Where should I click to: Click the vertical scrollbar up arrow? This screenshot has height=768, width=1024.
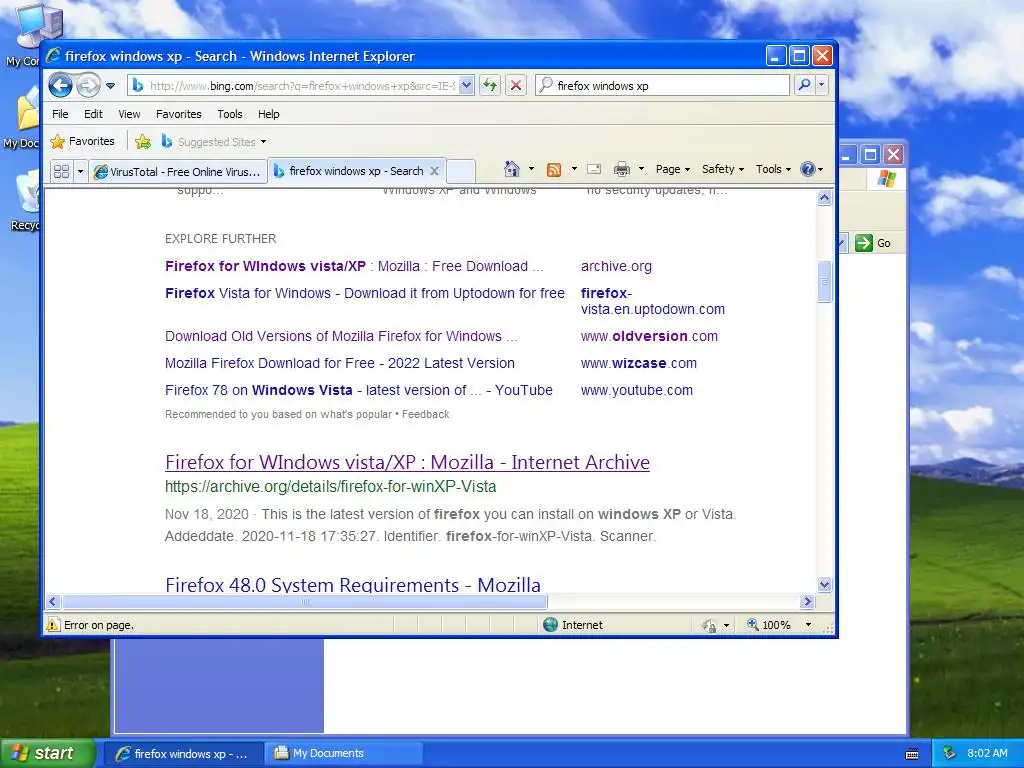(x=824, y=198)
